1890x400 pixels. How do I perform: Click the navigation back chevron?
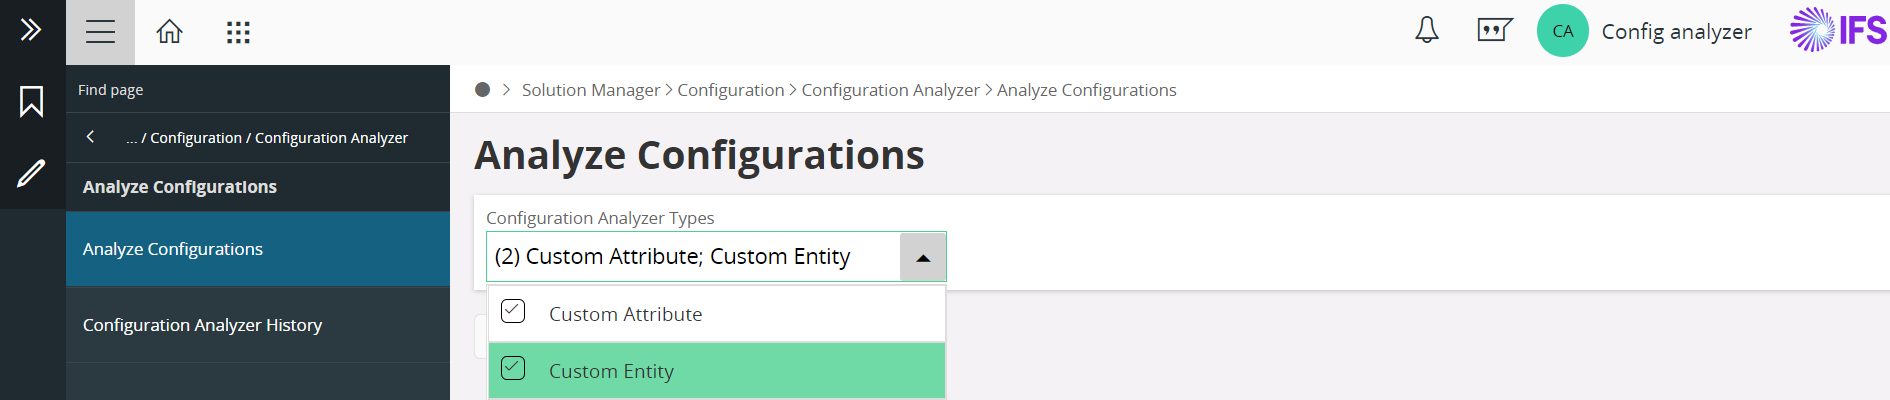[91, 137]
